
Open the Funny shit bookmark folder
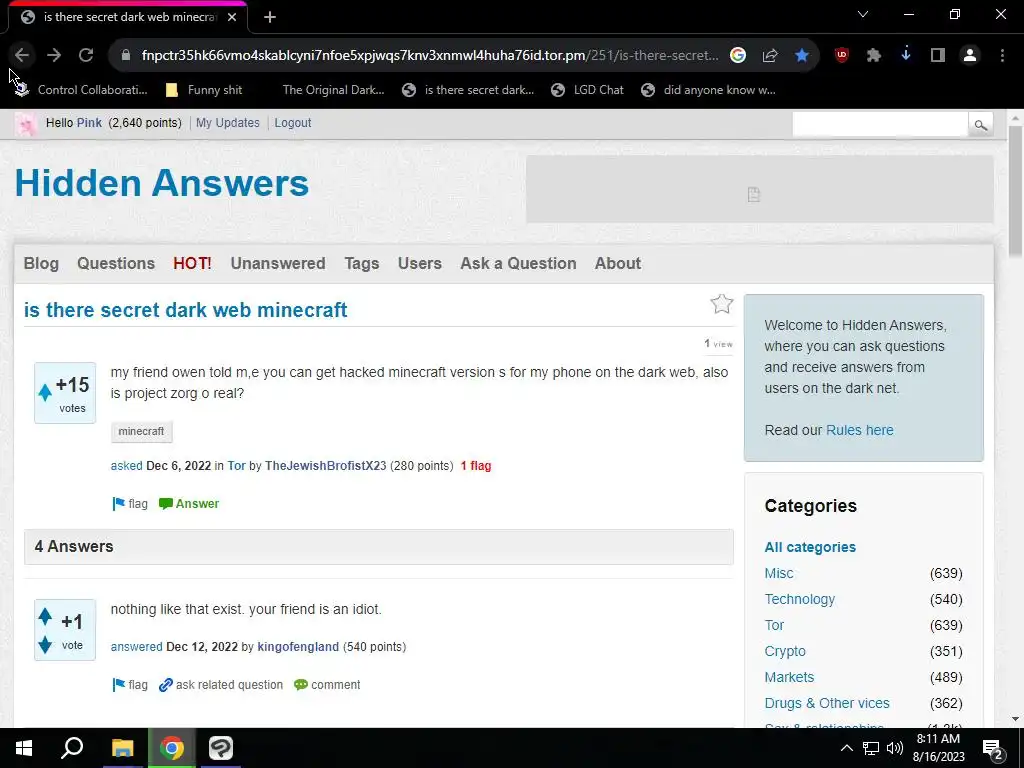tap(204, 90)
